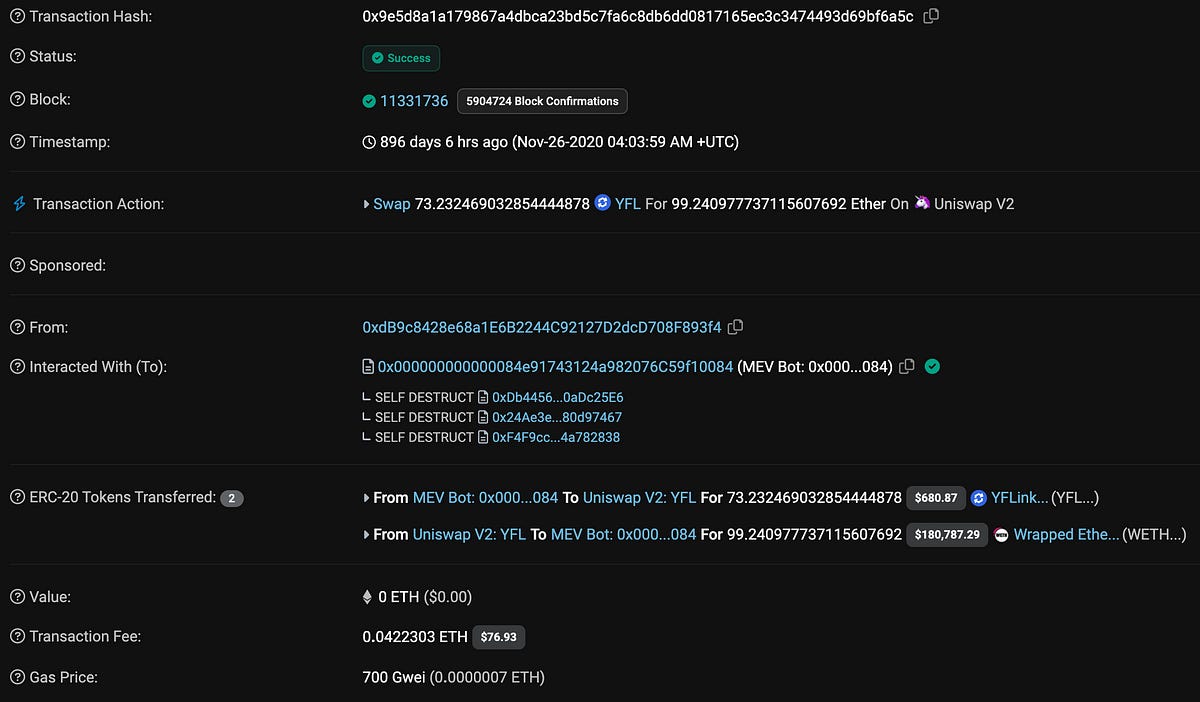This screenshot has width=1200, height=702.
Task: Click the Ether diamond icon beside 0 ETH
Action: [x=367, y=597]
